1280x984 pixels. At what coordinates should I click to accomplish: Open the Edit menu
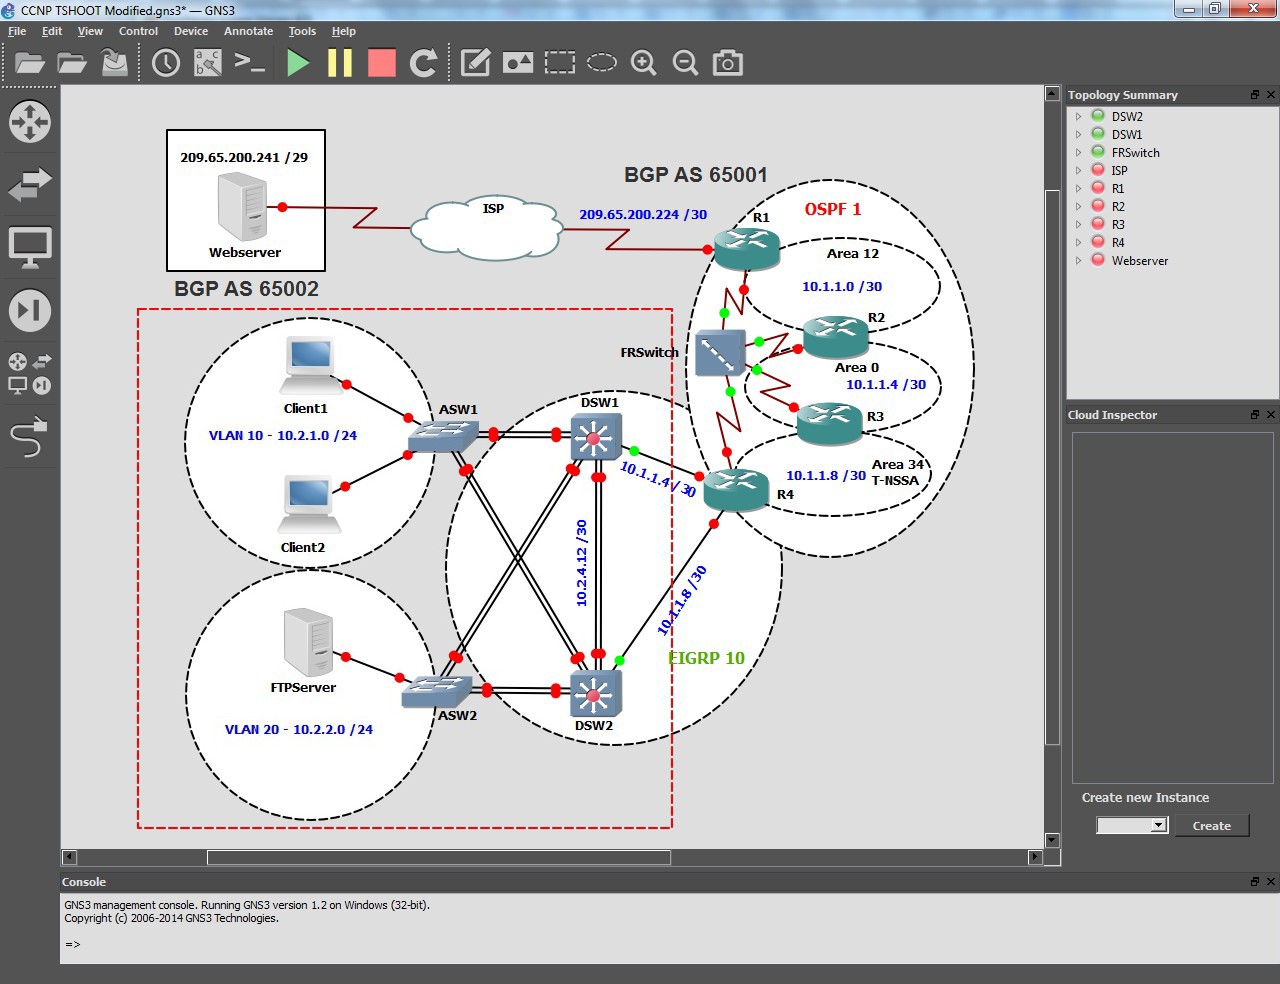(x=52, y=31)
